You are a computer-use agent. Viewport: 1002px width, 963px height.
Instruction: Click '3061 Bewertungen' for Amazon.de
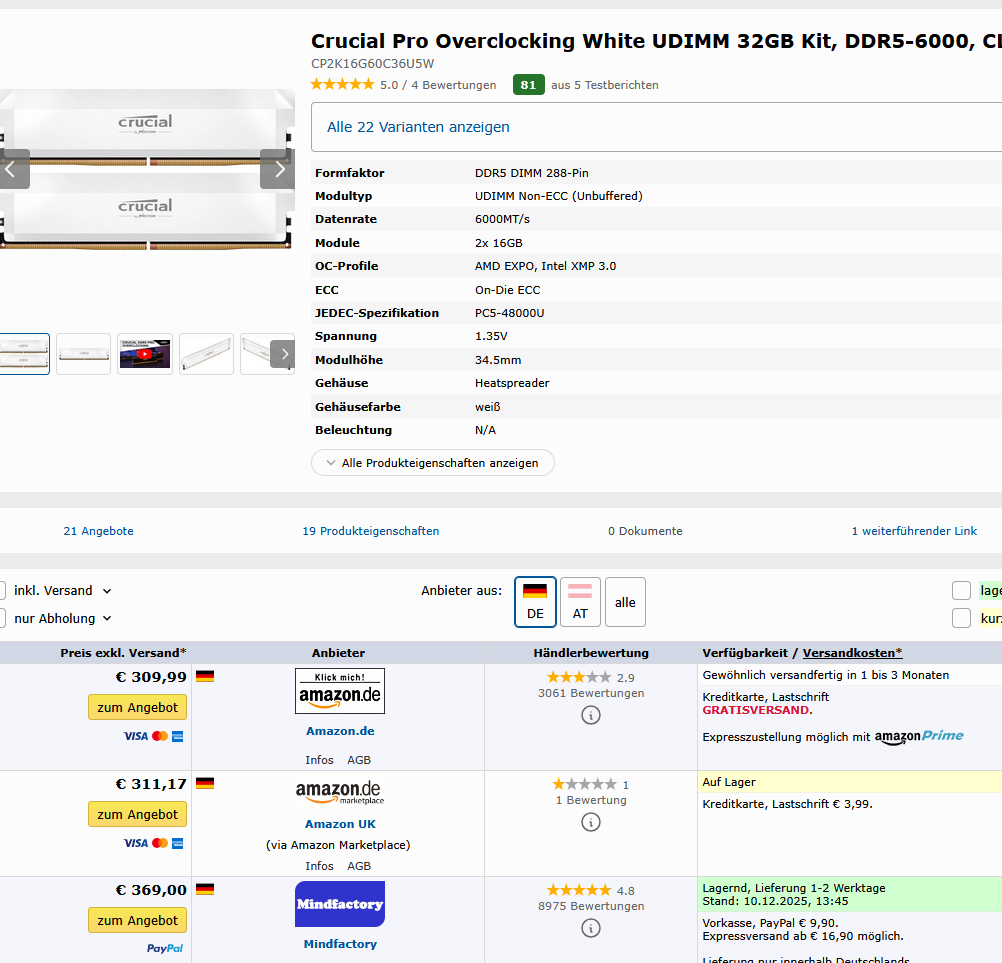(x=591, y=693)
